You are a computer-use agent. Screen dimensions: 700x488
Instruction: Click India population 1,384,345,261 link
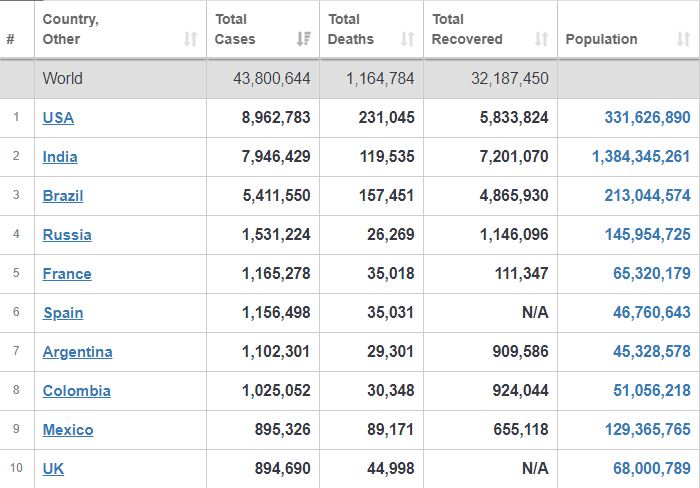coord(641,157)
